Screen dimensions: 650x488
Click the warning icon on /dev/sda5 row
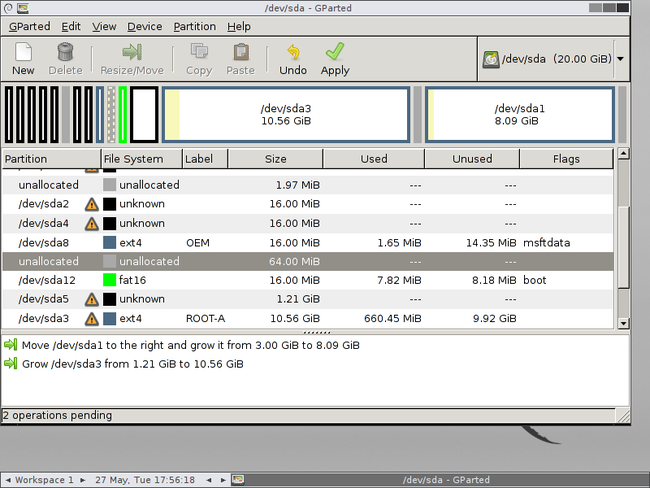pos(92,300)
